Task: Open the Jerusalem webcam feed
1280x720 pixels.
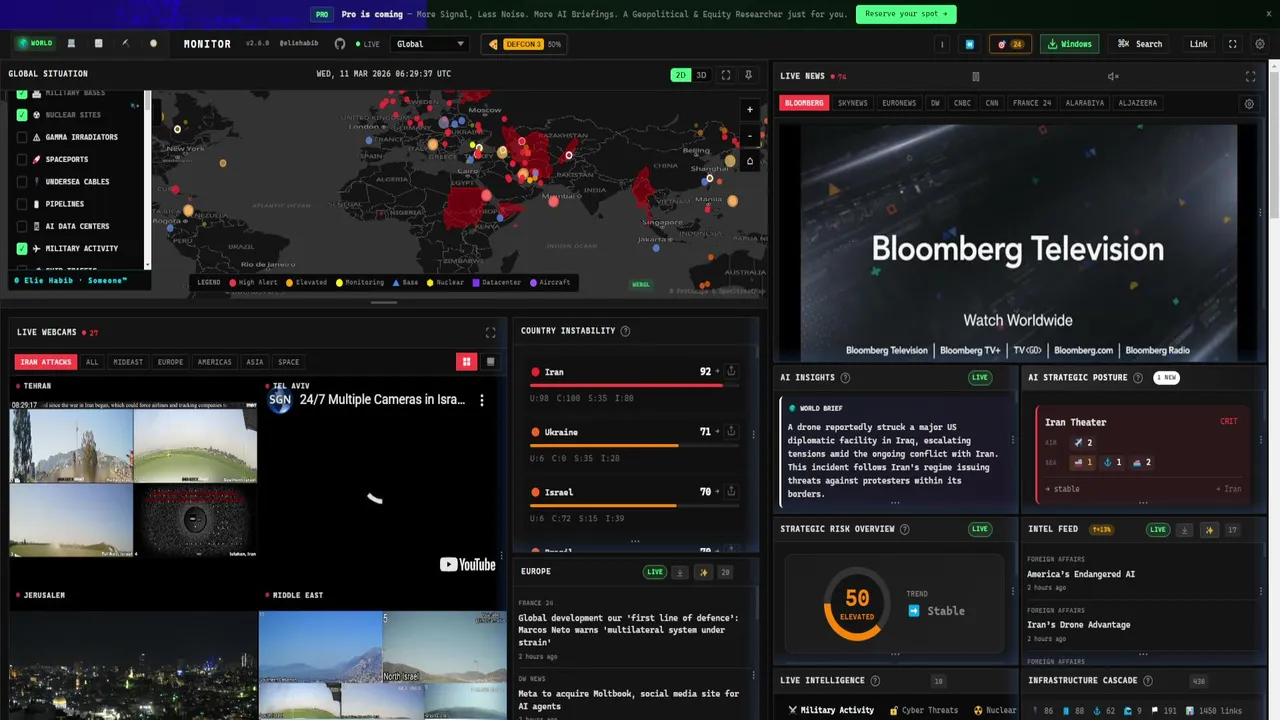Action: (x=133, y=665)
